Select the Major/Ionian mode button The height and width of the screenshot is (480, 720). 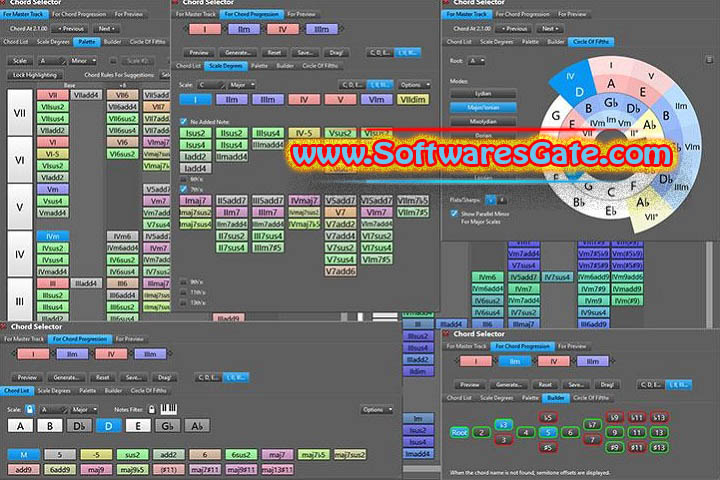coord(483,107)
